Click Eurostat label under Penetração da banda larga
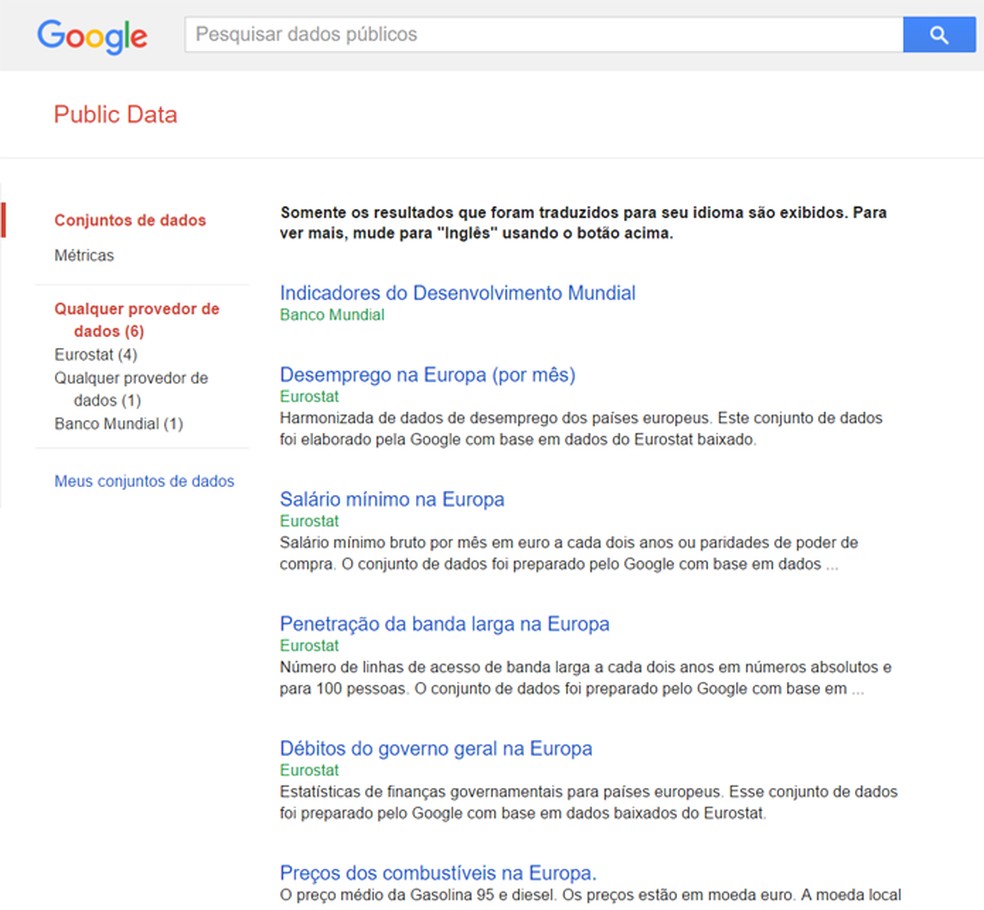984x910 pixels. (309, 645)
